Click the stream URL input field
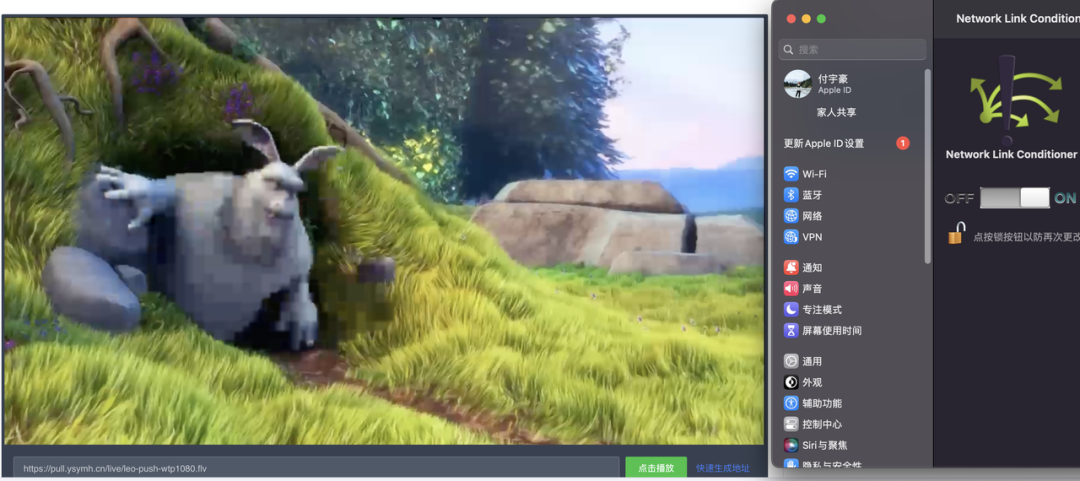 pos(316,468)
